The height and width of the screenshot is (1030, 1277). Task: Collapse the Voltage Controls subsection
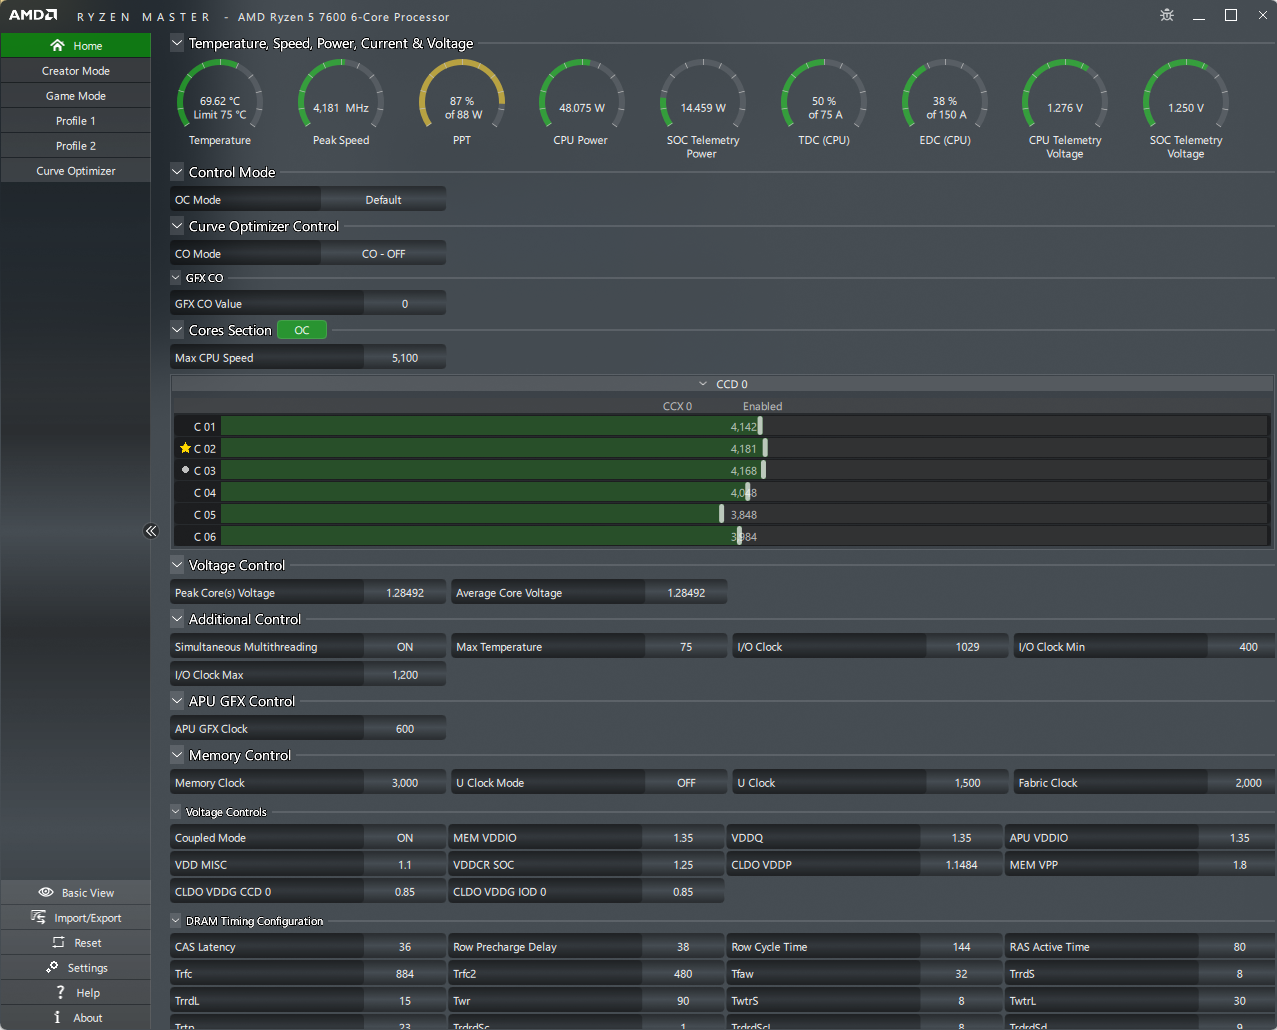click(176, 812)
